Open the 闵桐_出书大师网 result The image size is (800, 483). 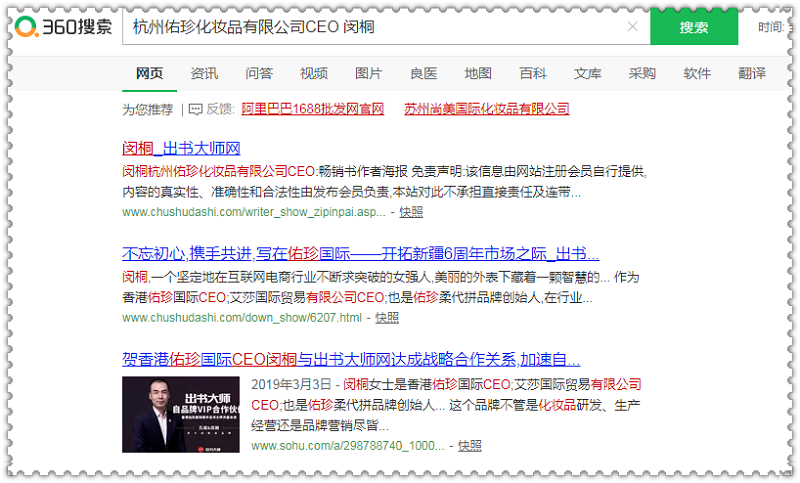pyautogui.click(x=181, y=149)
